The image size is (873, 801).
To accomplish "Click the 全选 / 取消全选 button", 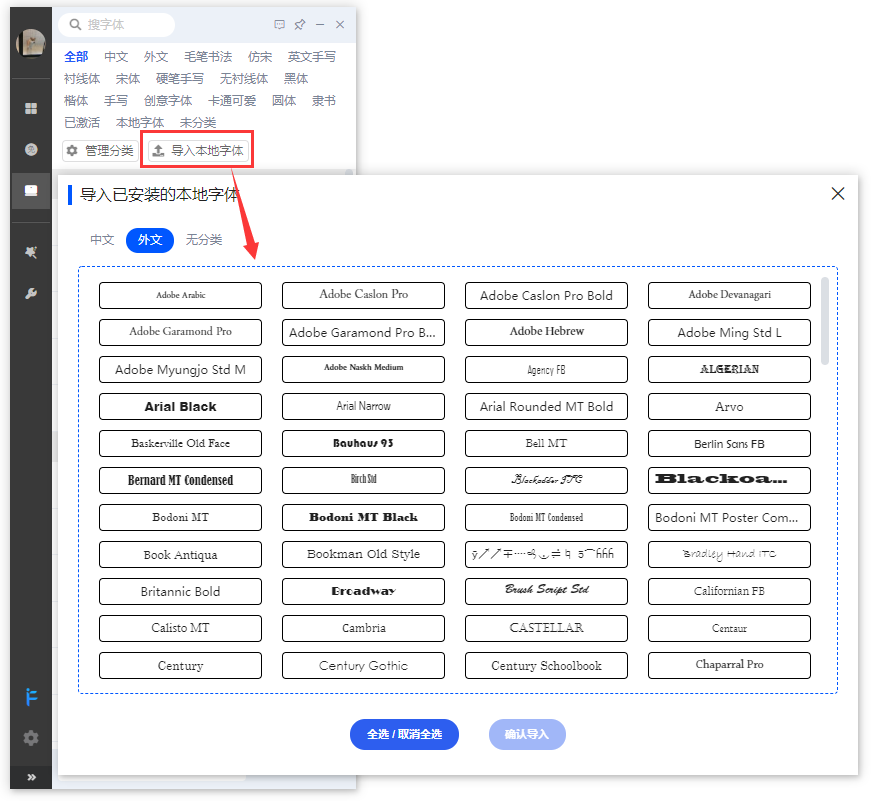I will [404, 734].
